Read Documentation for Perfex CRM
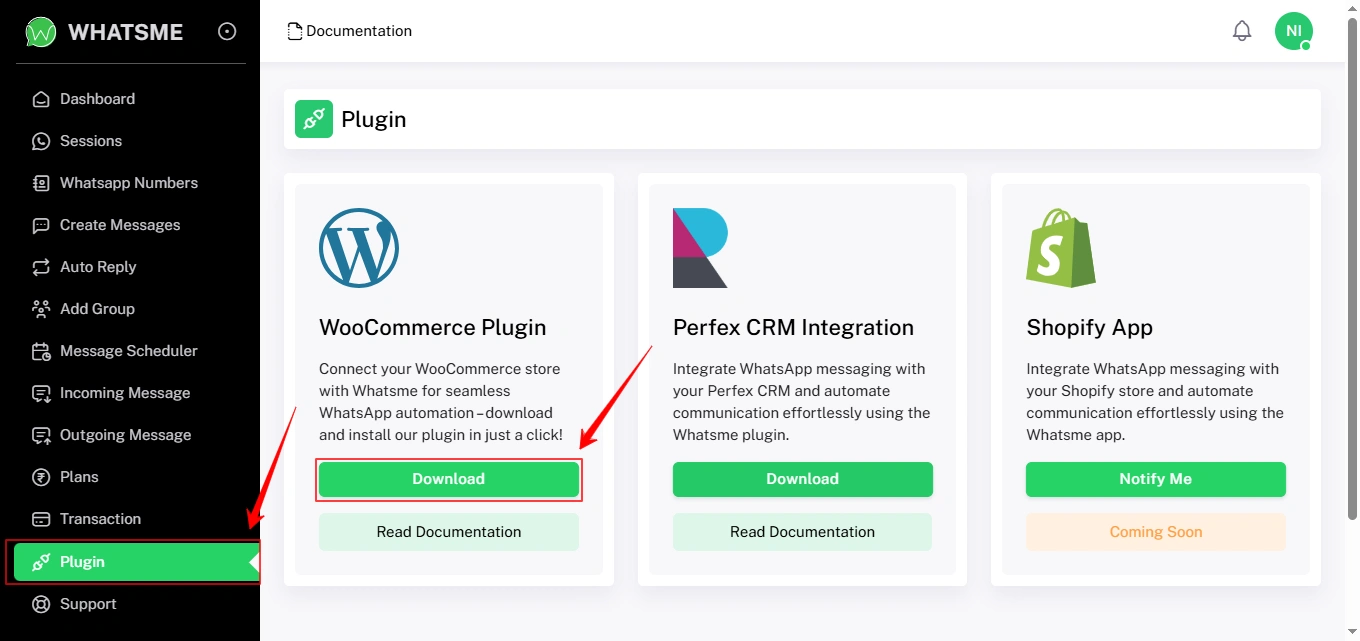Viewport: 1360px width, 641px height. pos(802,532)
